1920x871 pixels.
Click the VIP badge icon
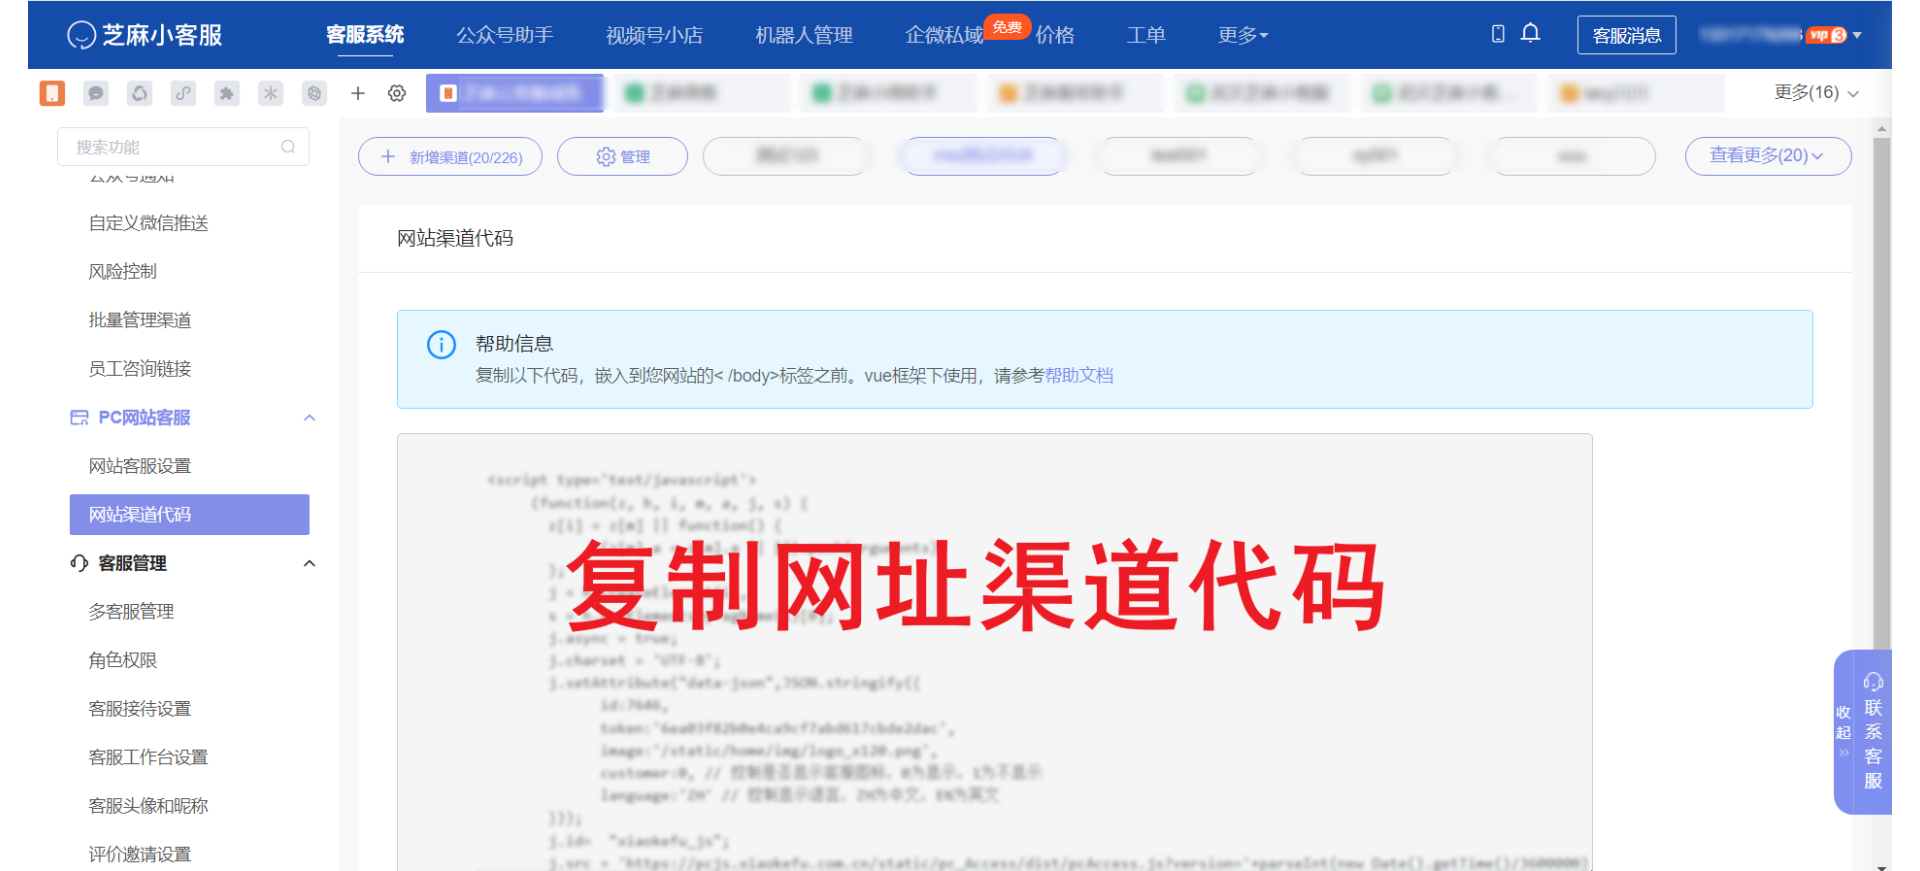(1826, 35)
